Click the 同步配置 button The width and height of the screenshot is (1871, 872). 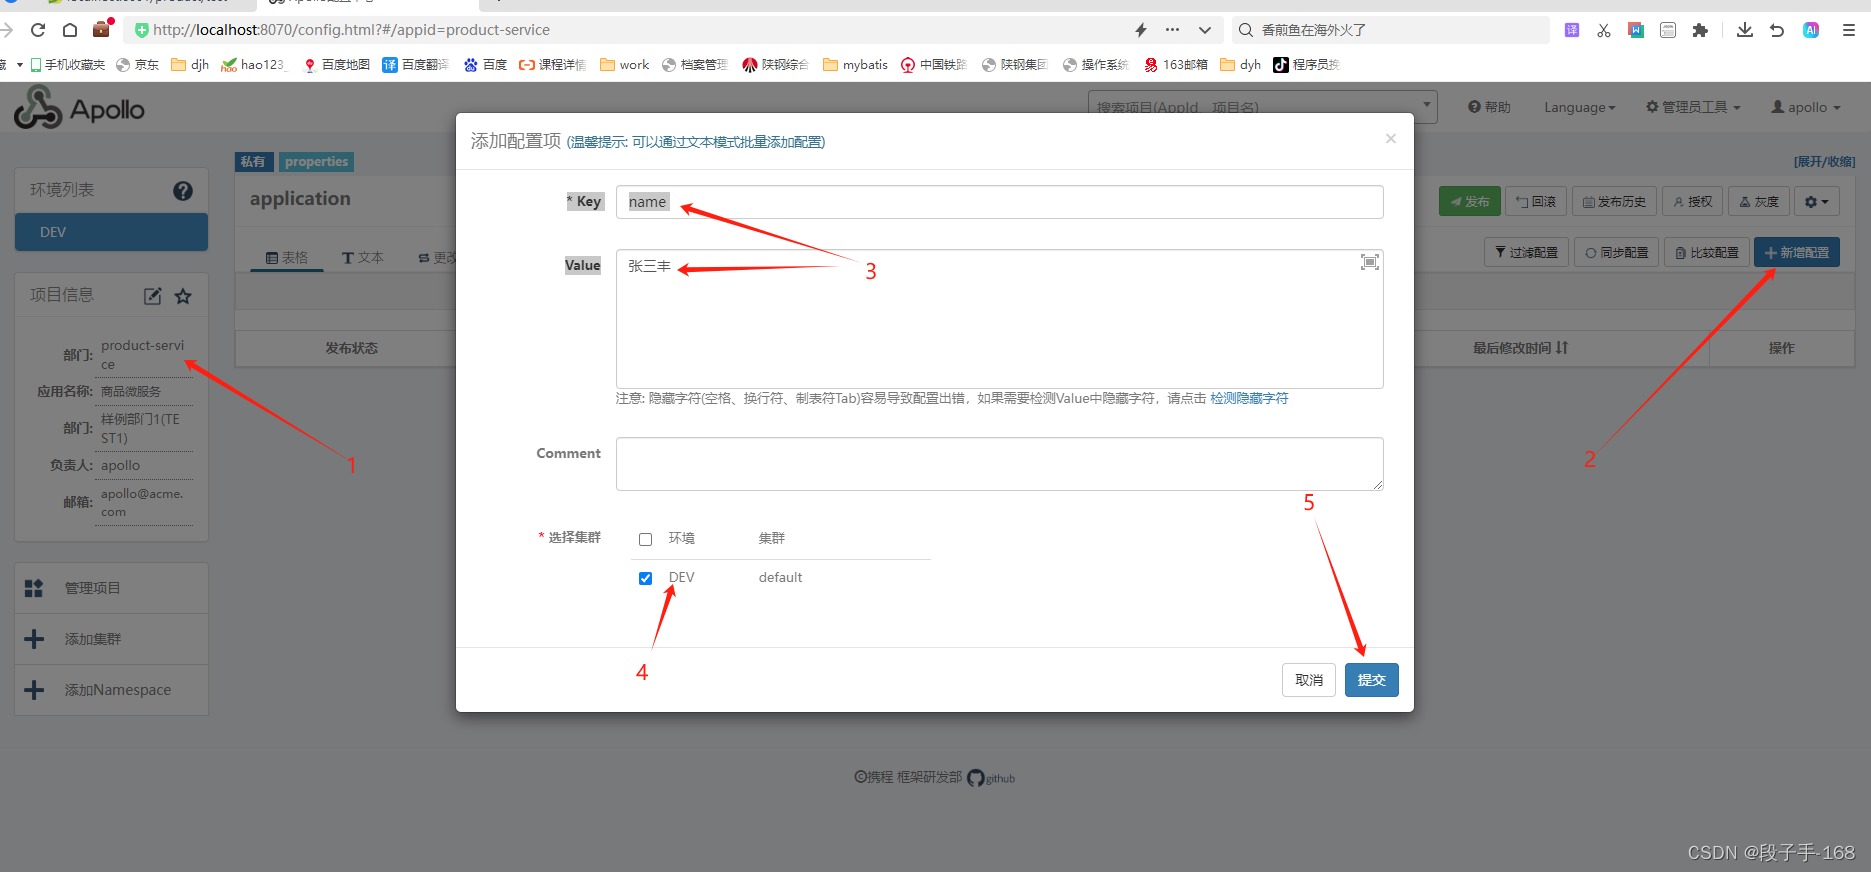click(x=1617, y=252)
